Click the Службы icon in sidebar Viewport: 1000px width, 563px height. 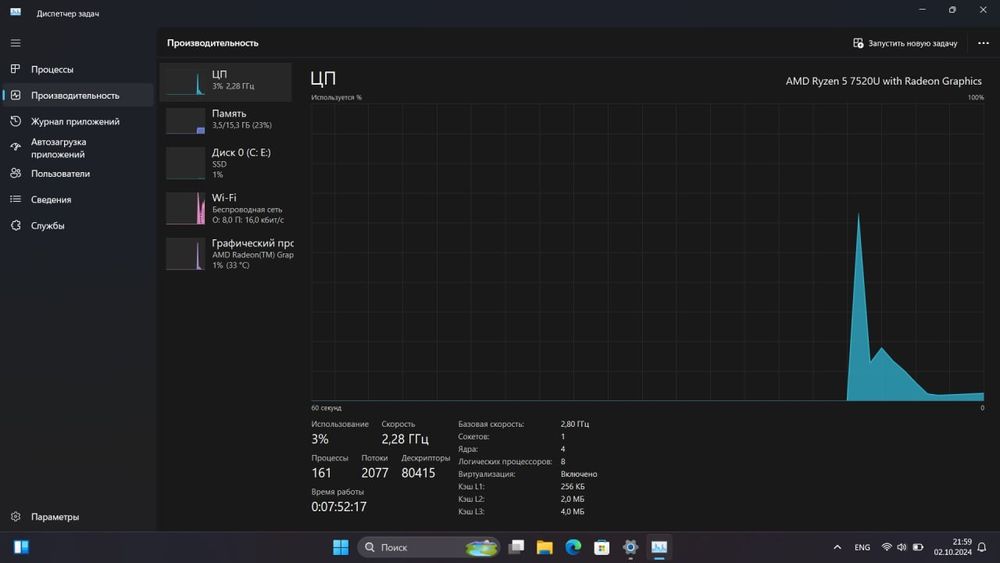pos(15,225)
